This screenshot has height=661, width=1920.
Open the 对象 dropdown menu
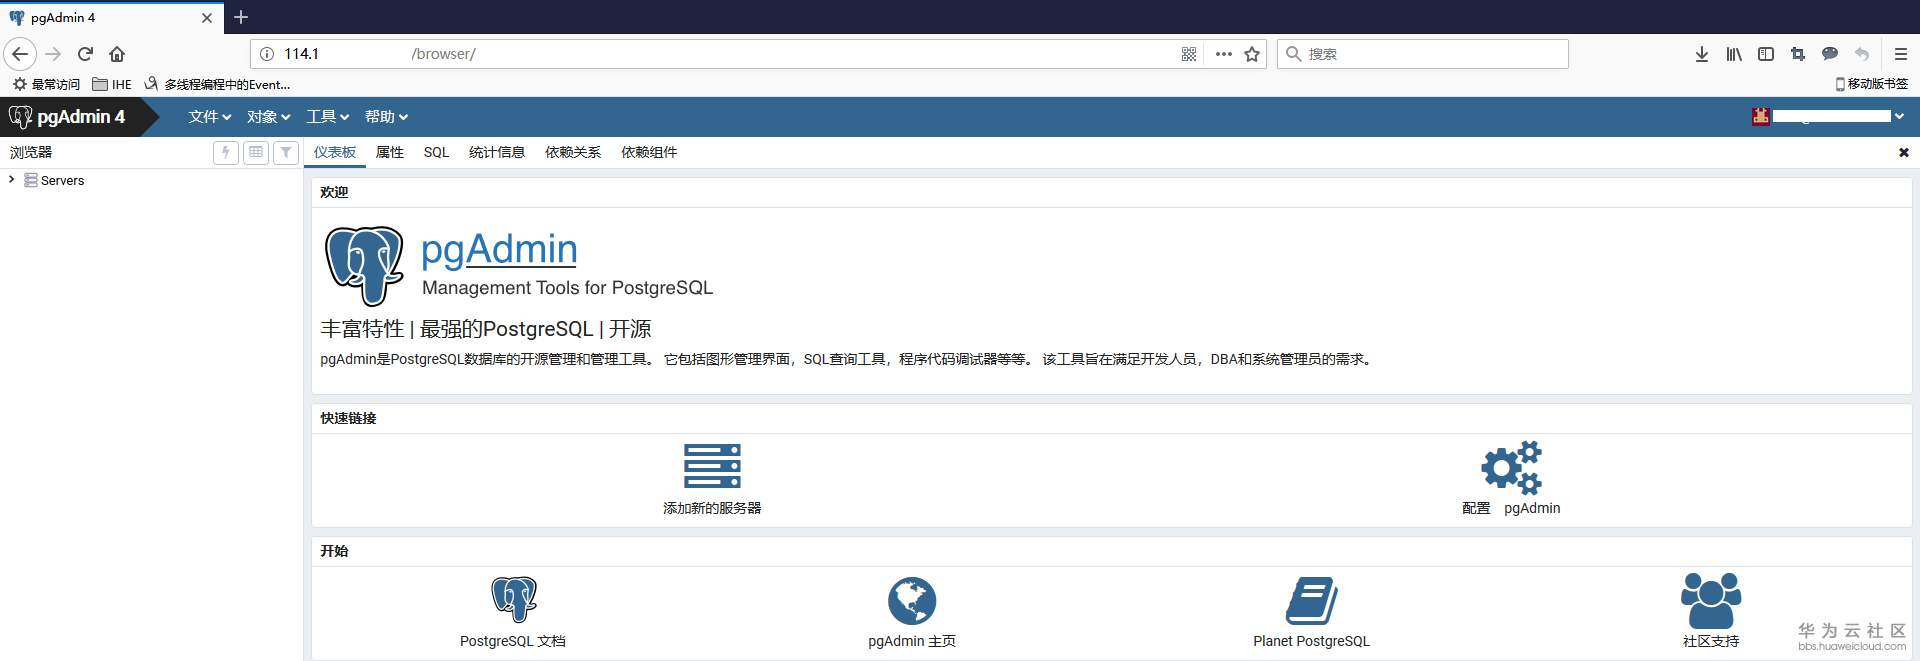pos(268,117)
